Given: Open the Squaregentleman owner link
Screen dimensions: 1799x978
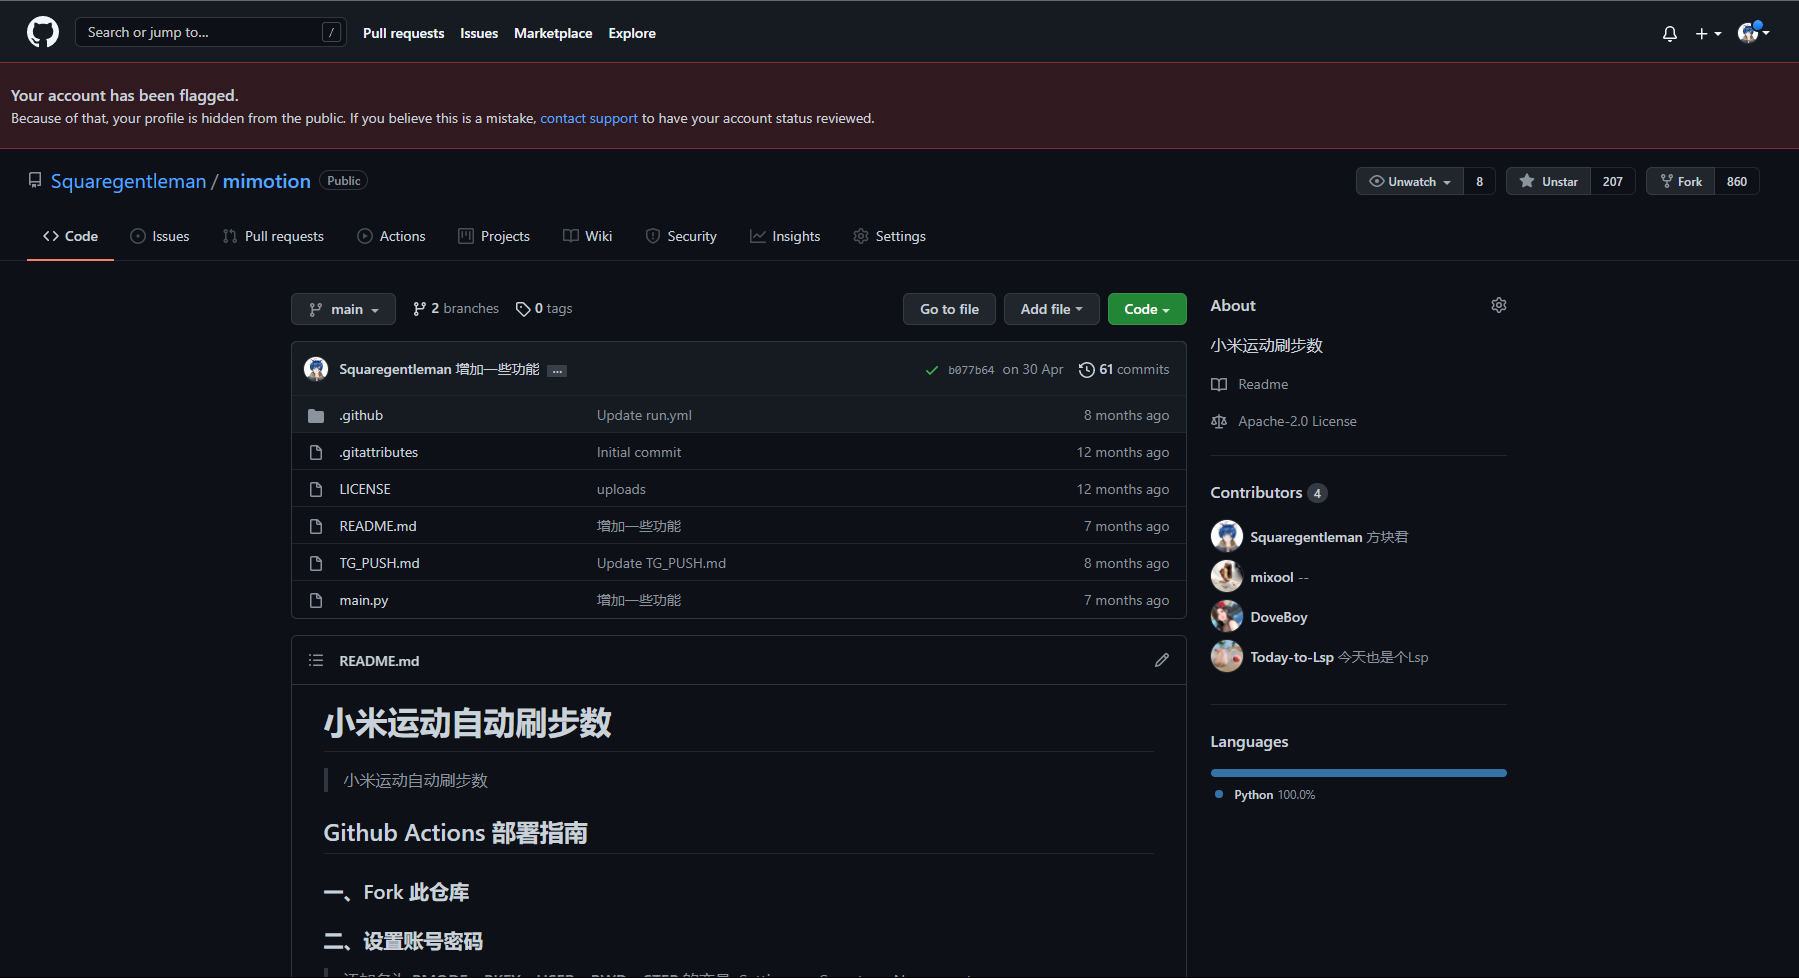Looking at the screenshot, I should pyautogui.click(x=128, y=181).
